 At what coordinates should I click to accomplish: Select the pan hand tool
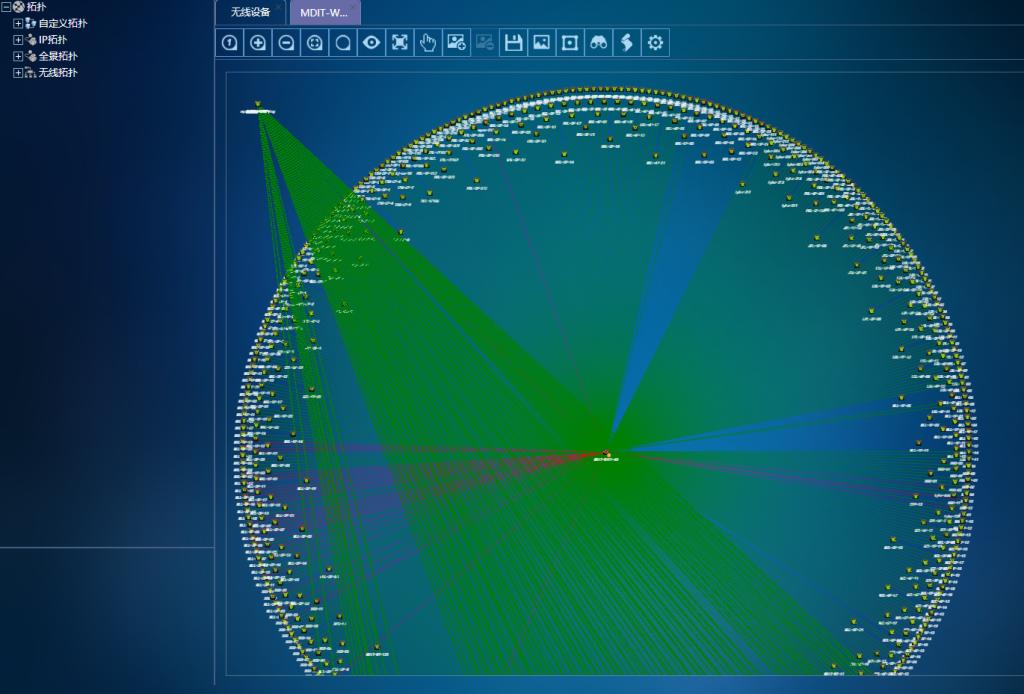tap(428, 43)
